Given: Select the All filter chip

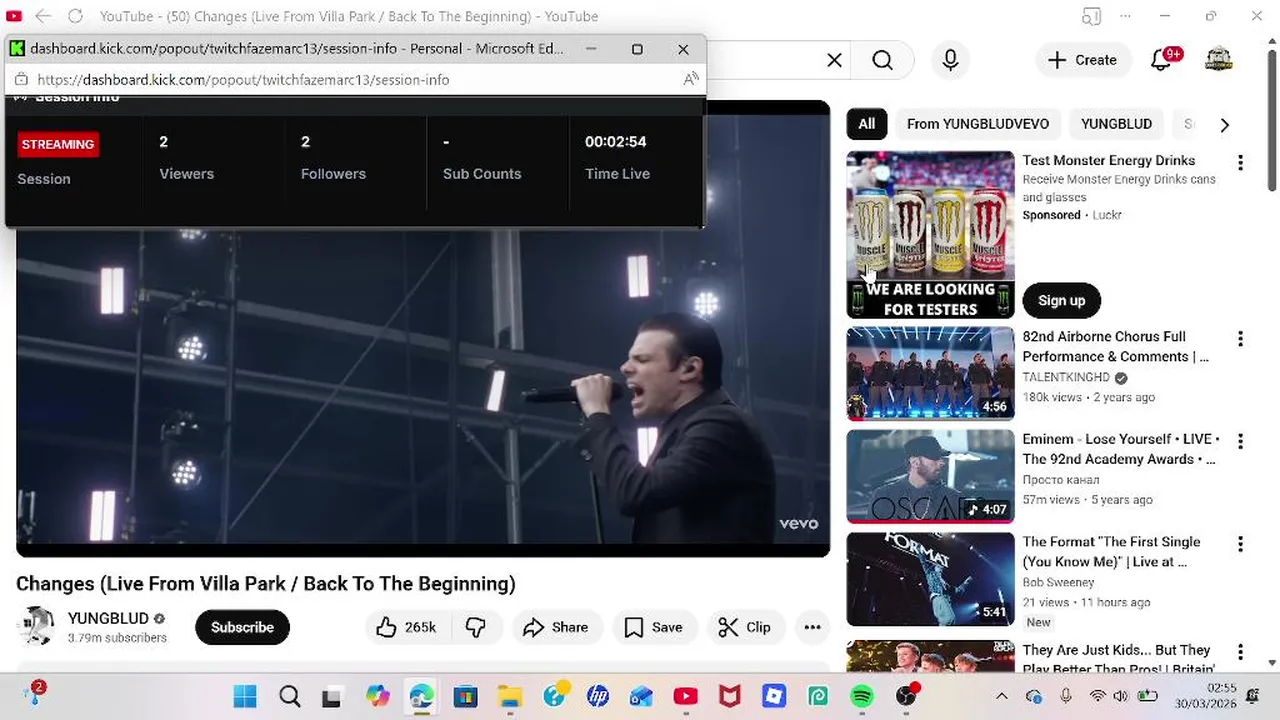Looking at the screenshot, I should coord(866,124).
